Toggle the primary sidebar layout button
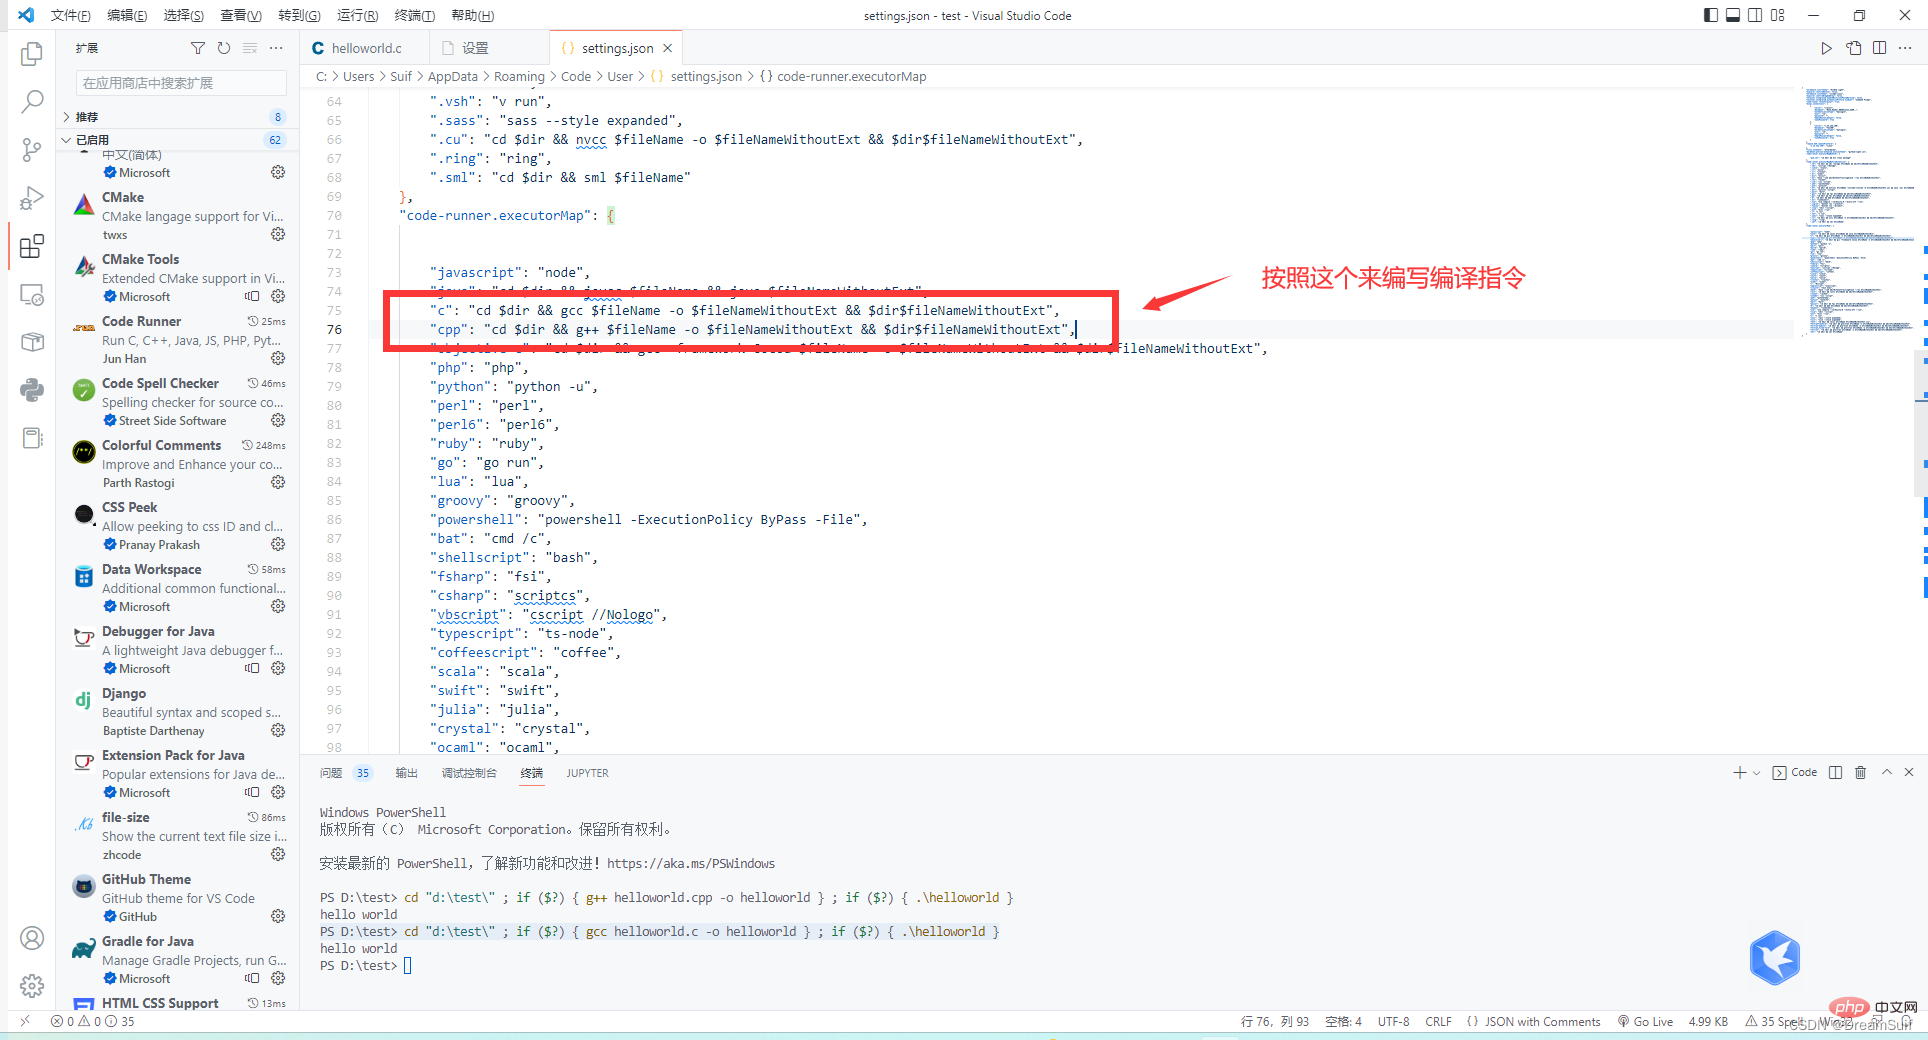This screenshot has height=1040, width=1928. click(1711, 15)
